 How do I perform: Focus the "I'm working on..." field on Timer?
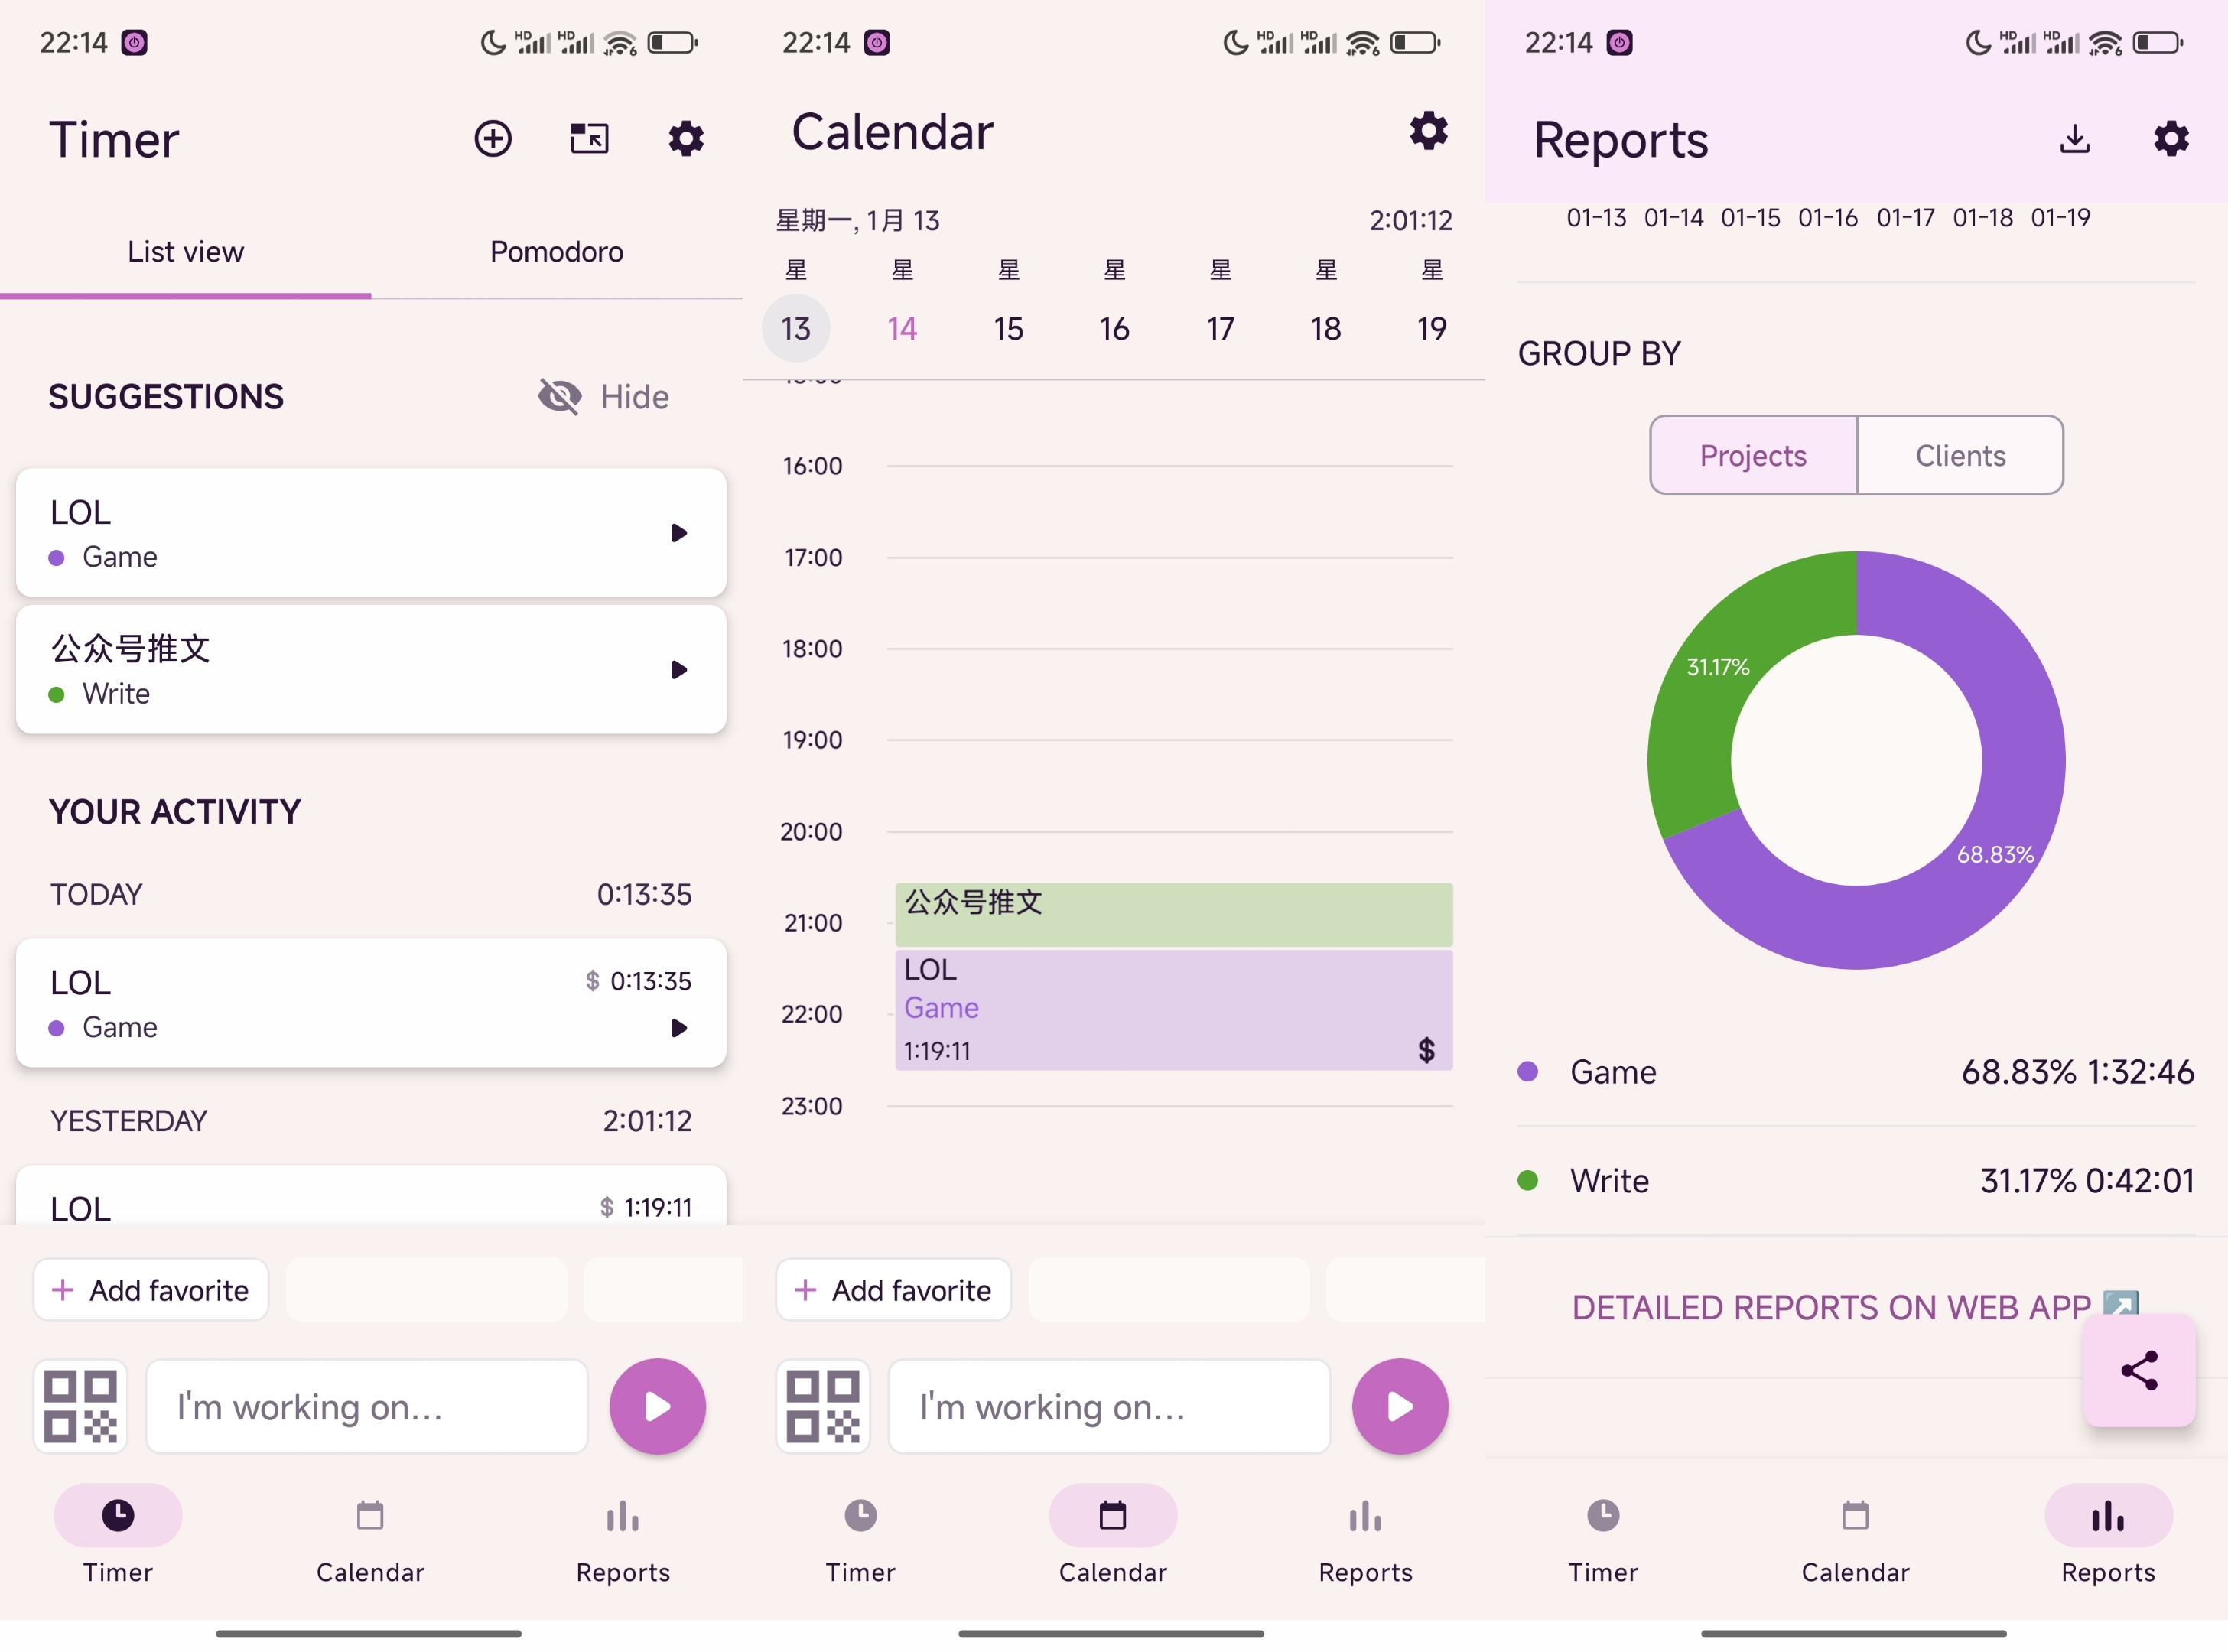point(366,1406)
